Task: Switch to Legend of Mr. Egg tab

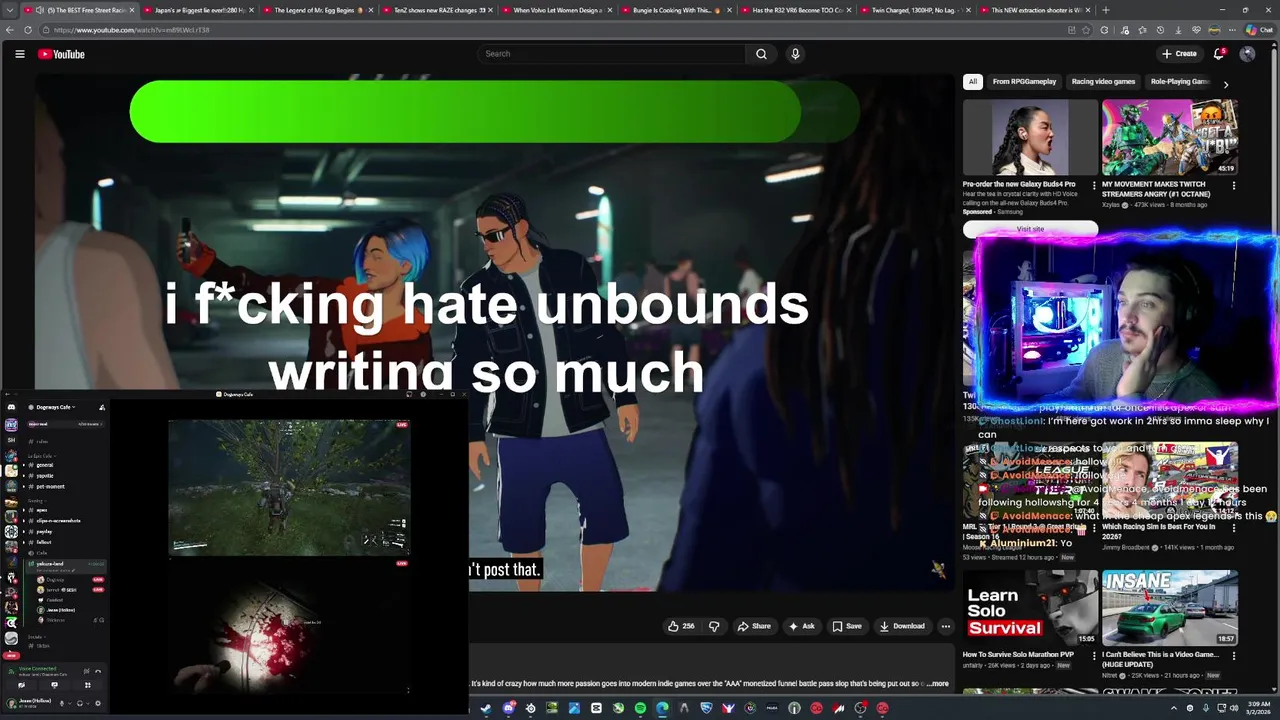Action: point(317,10)
